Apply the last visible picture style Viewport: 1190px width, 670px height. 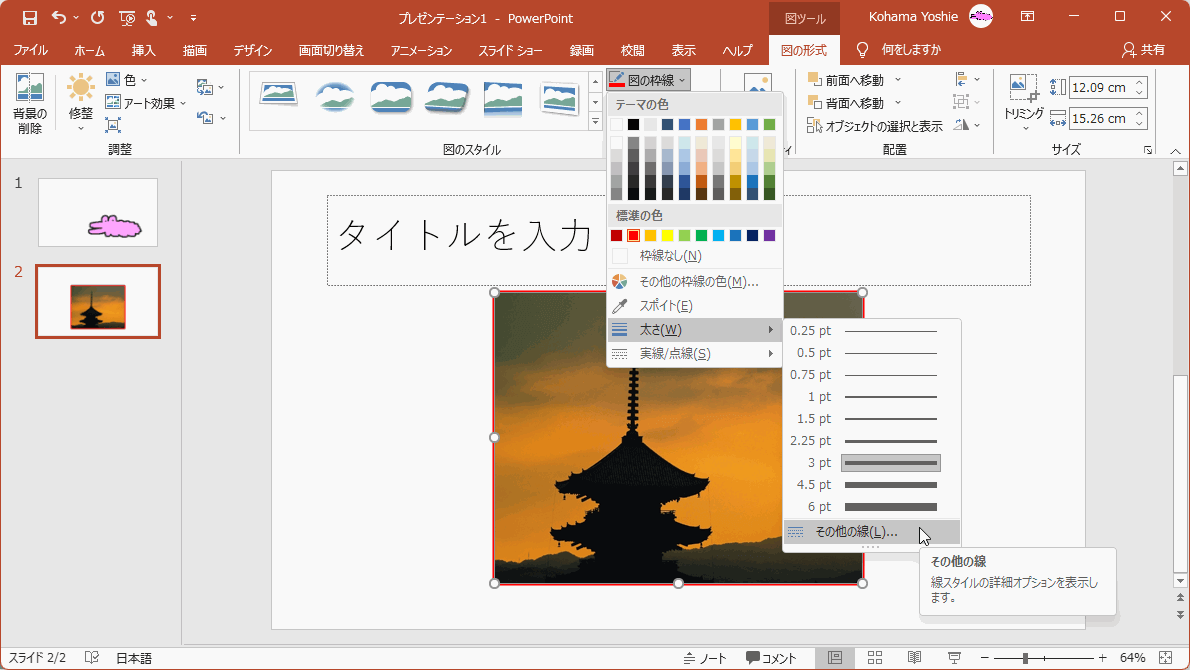point(559,97)
